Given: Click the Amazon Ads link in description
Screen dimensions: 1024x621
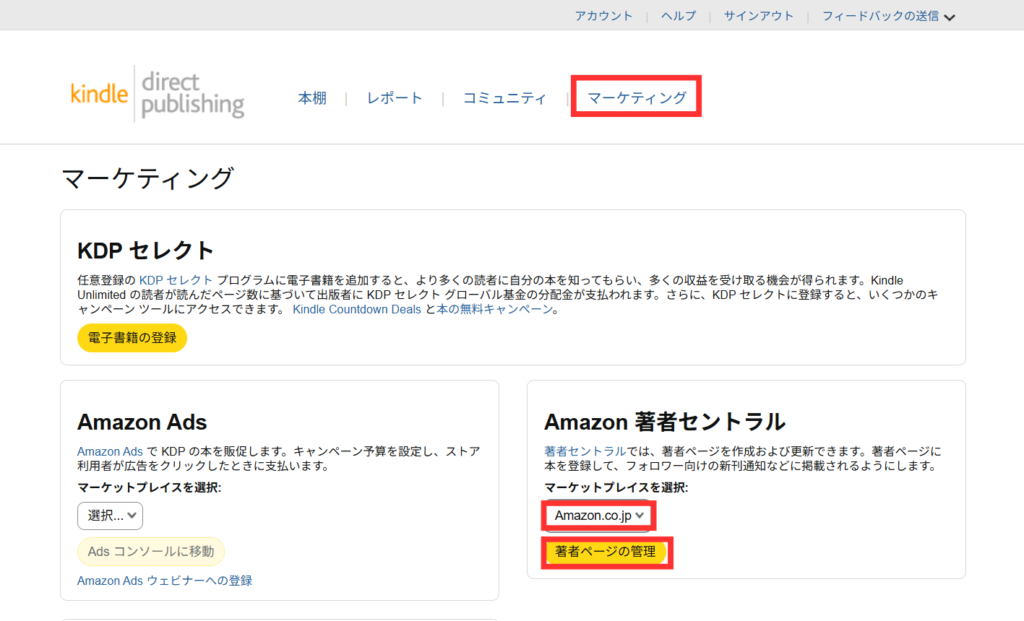Looking at the screenshot, I should [110, 451].
